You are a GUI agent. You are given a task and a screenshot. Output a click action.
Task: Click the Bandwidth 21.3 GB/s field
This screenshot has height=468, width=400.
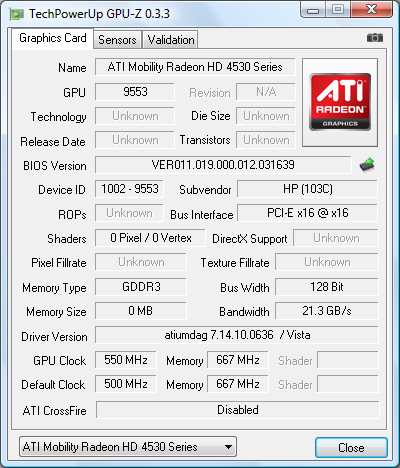click(x=327, y=311)
